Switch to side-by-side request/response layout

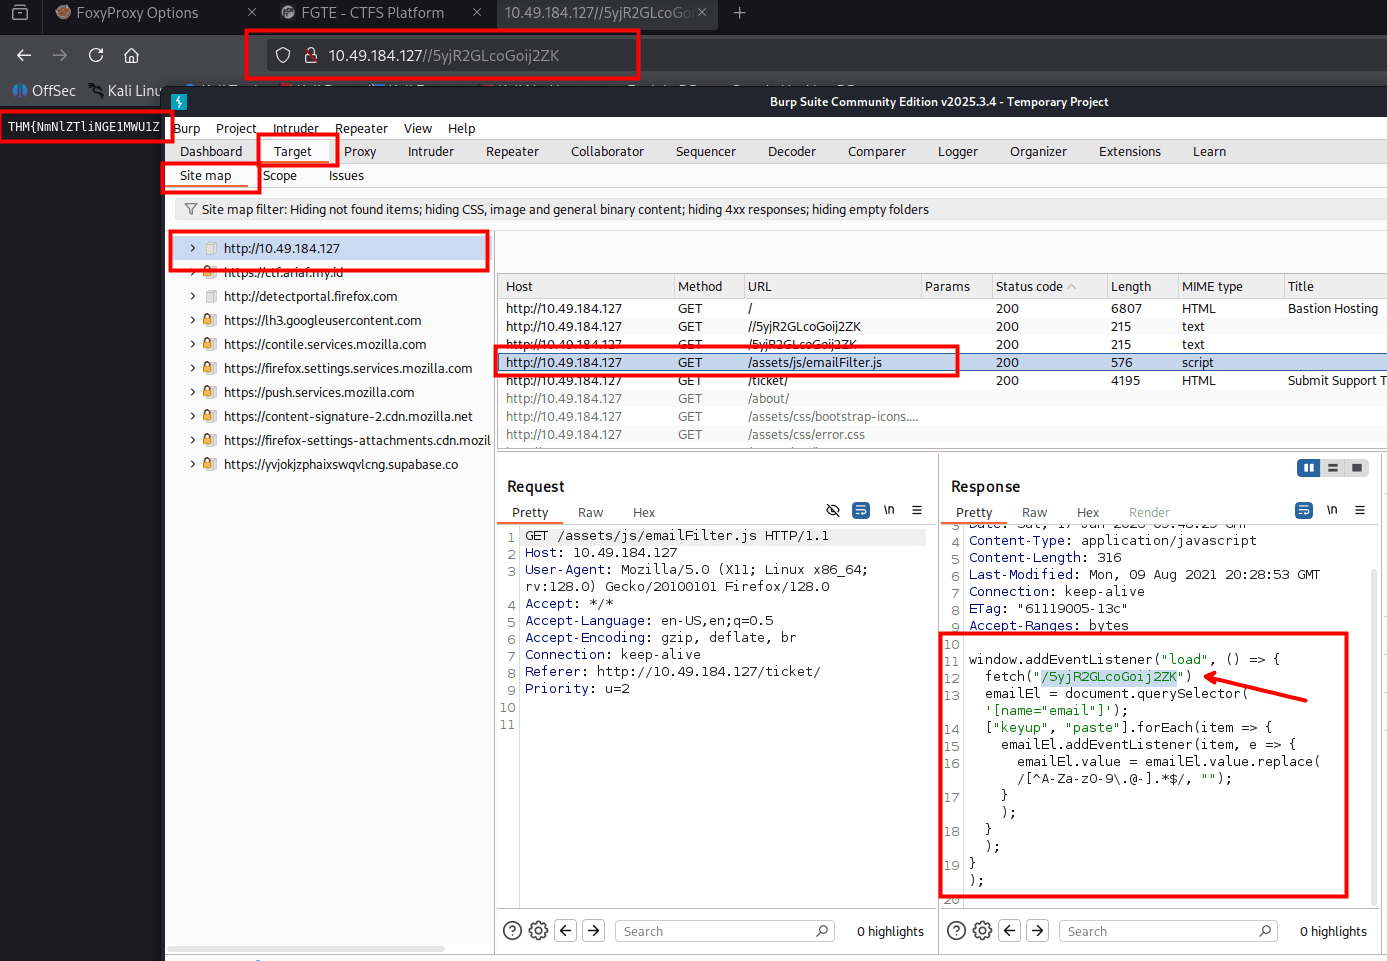pos(1308,468)
